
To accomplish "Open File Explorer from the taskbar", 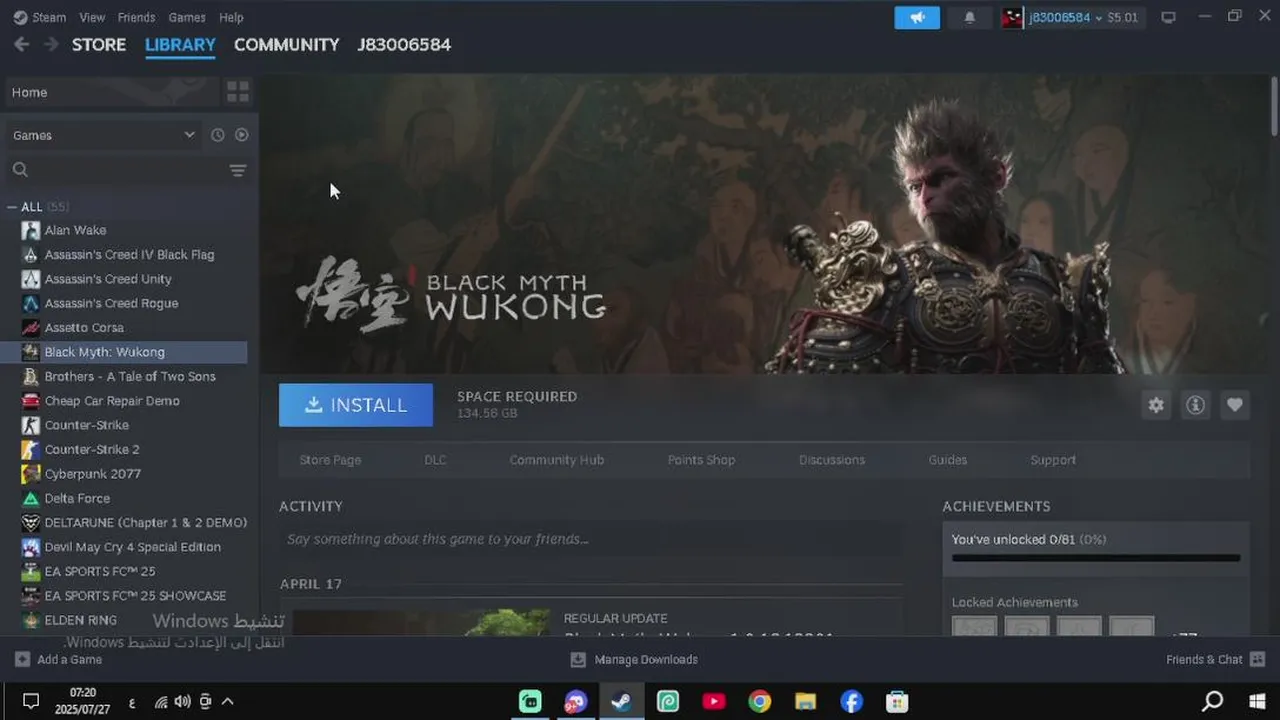I will 805,701.
